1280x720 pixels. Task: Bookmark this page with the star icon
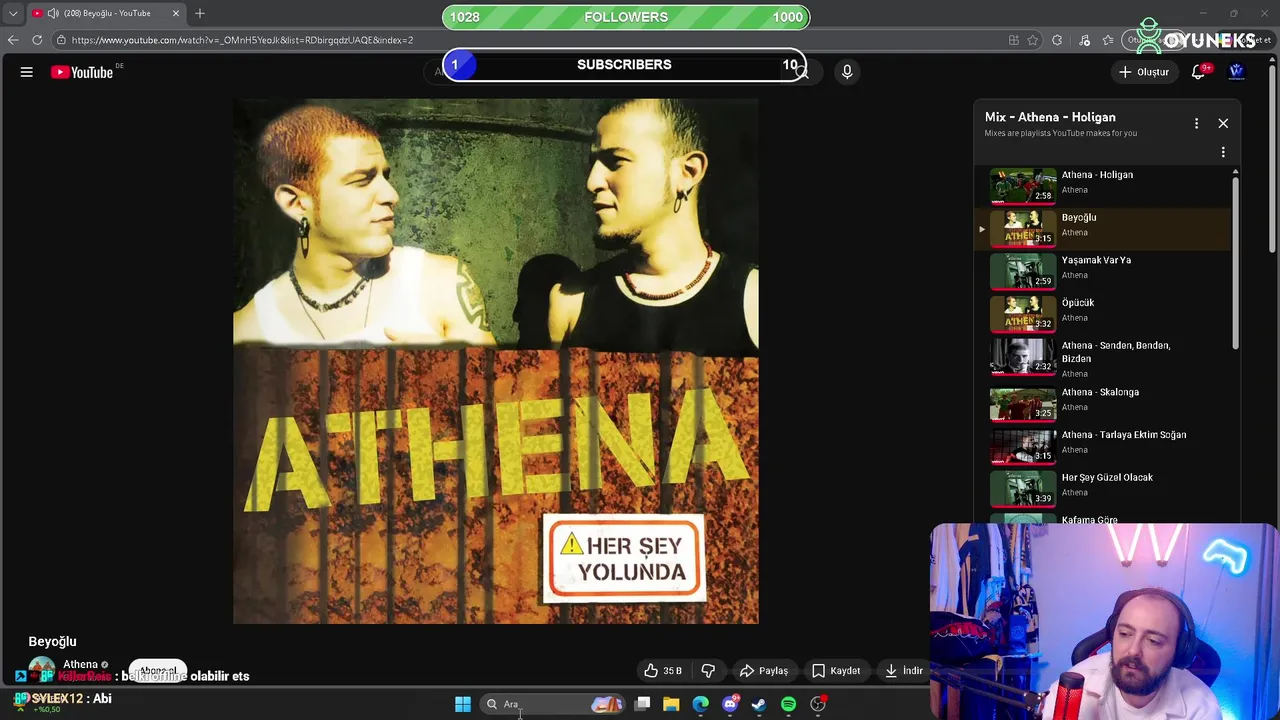point(1033,40)
